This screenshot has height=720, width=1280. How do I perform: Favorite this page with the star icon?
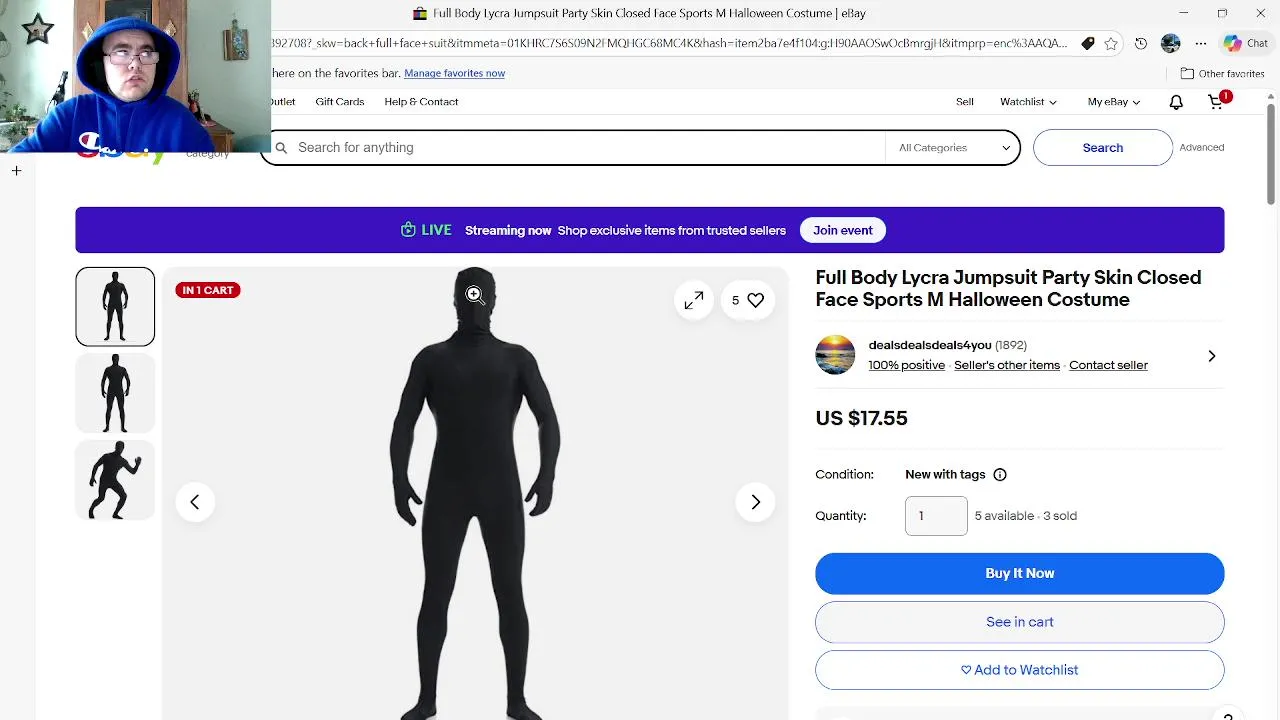point(1111,44)
